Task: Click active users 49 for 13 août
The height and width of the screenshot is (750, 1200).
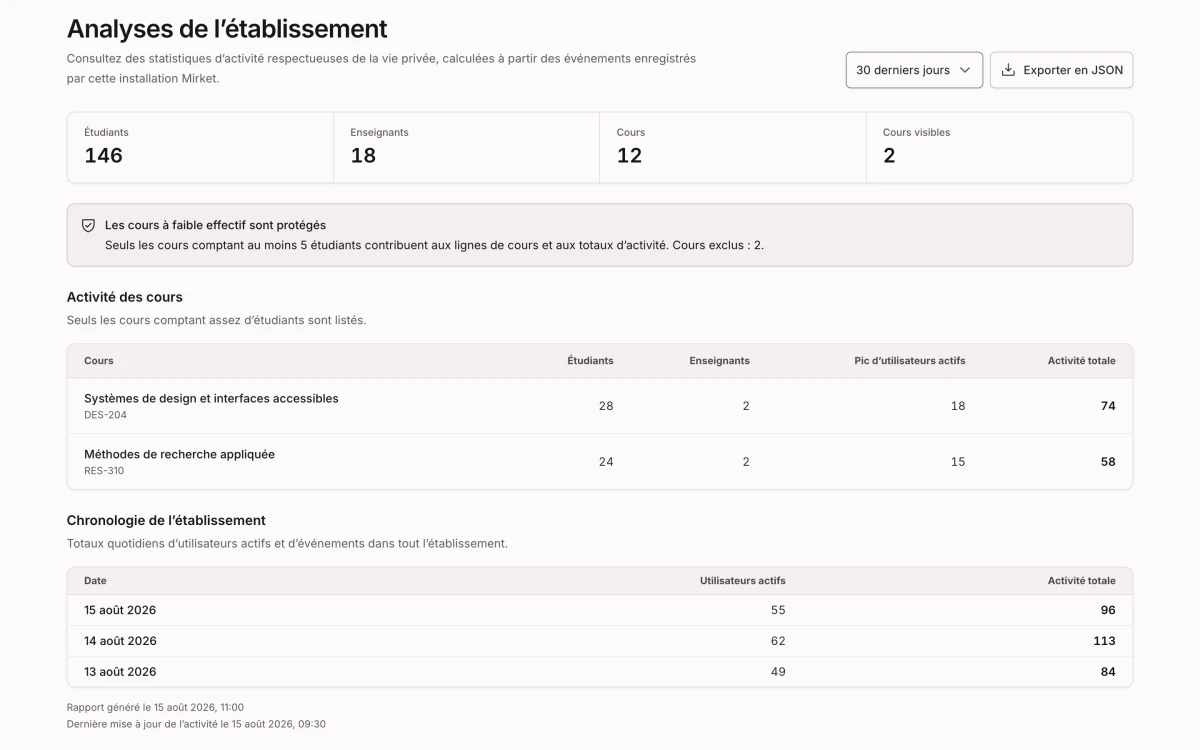Action: 778,672
